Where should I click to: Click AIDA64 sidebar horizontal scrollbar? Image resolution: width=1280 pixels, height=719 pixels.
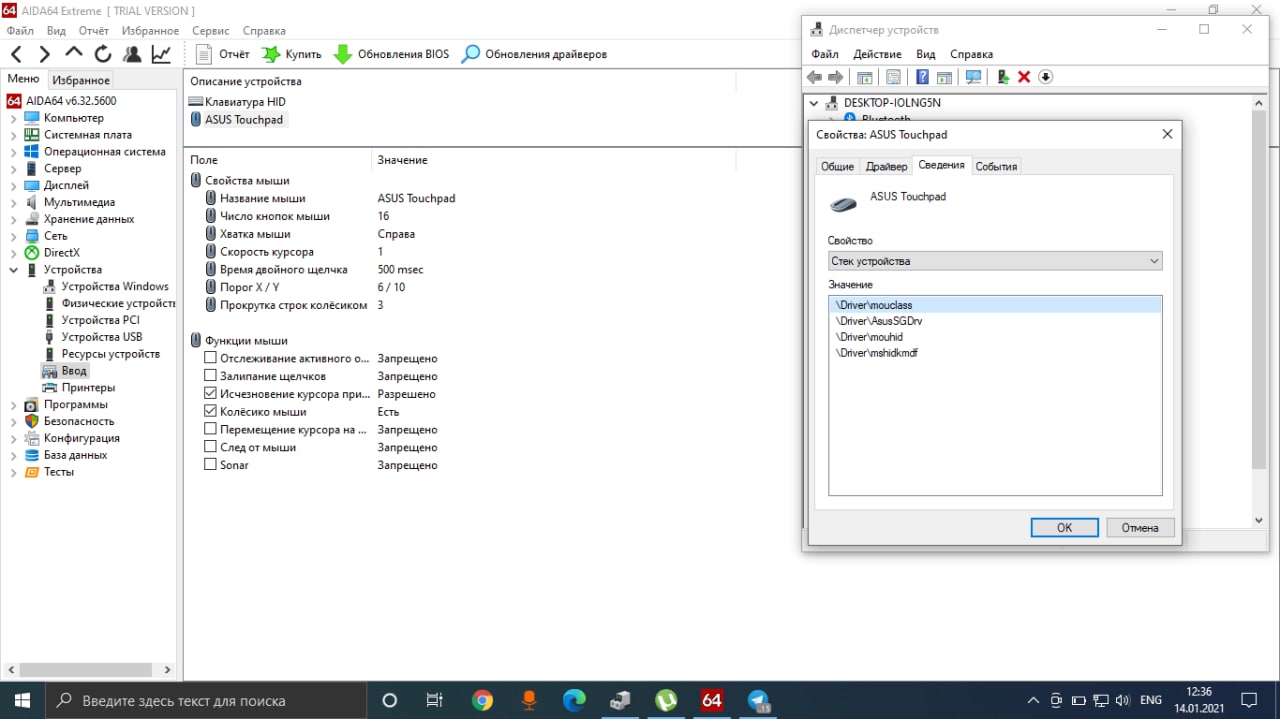point(87,670)
